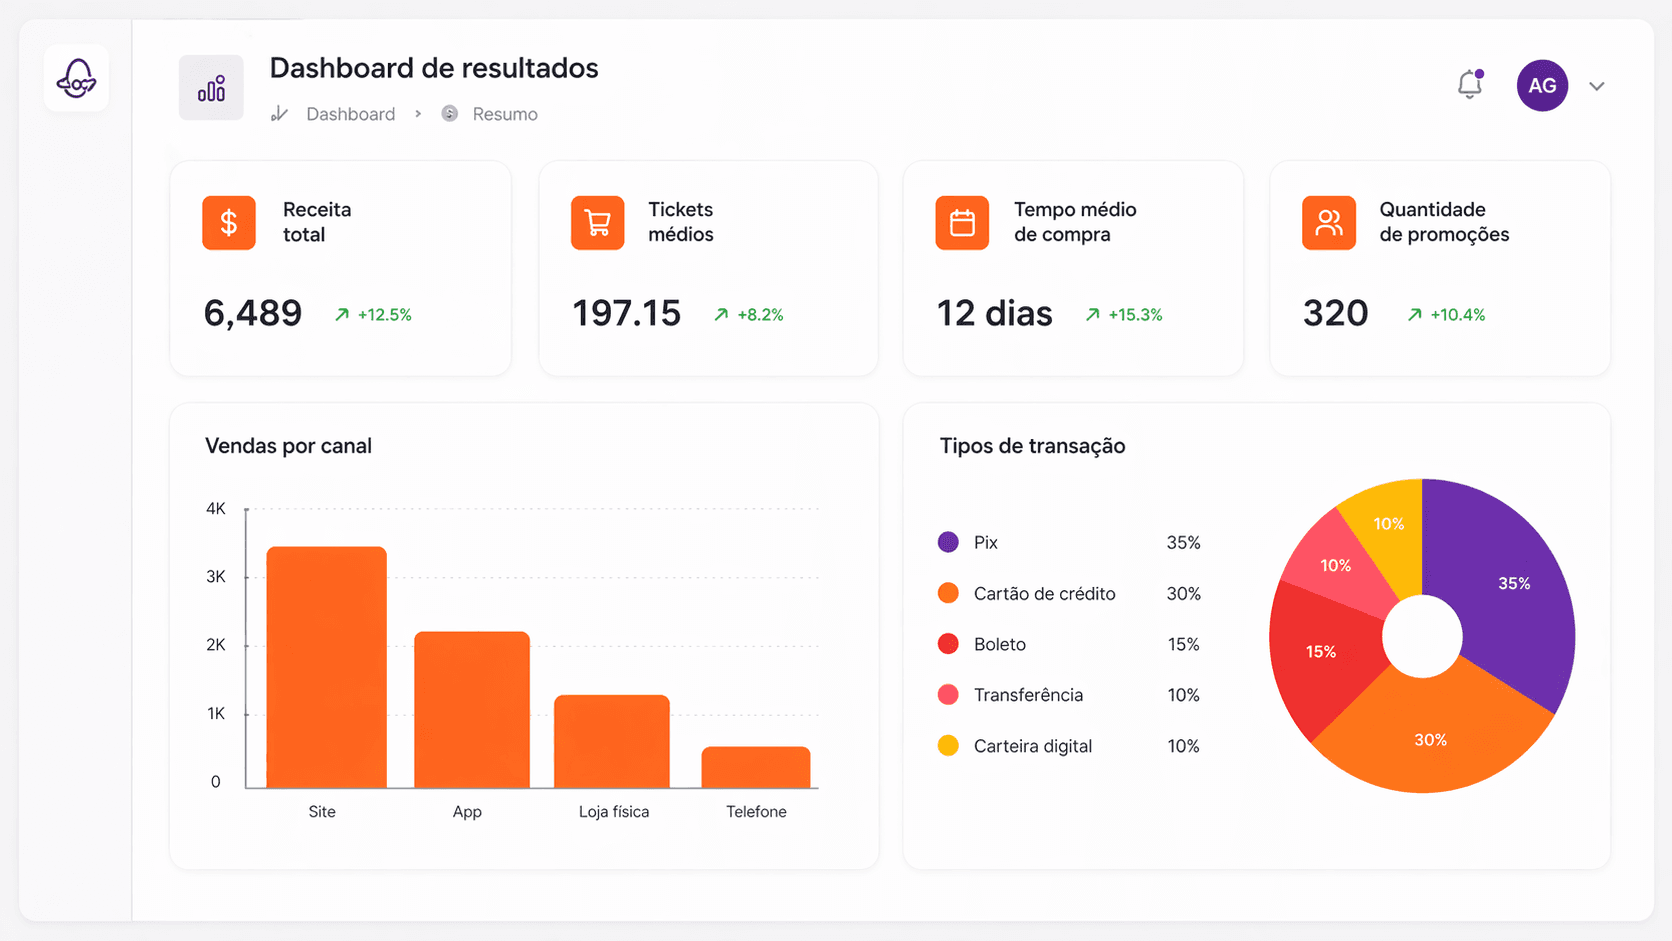Open the app logo in the sidebar
The image size is (1672, 941).
76,77
